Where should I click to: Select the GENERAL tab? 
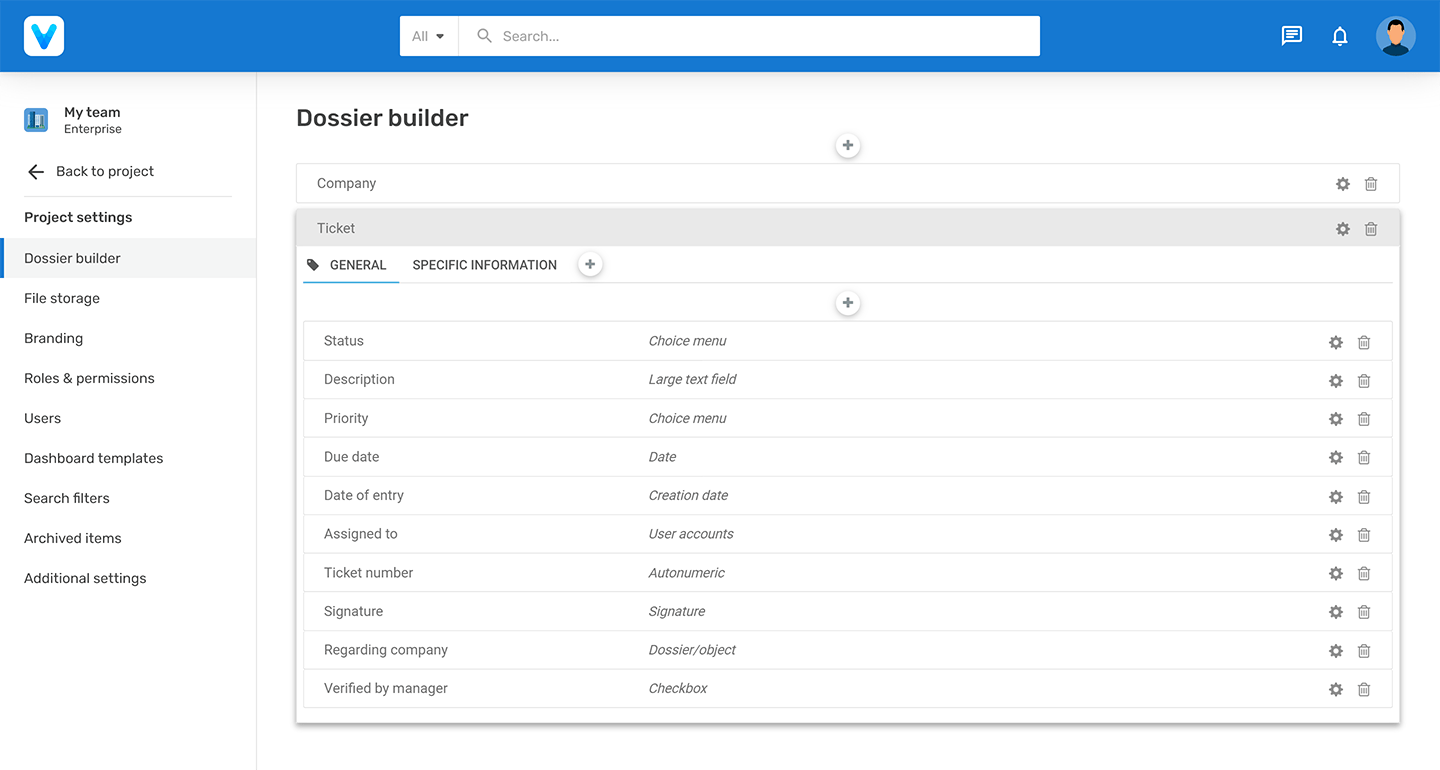pos(357,264)
